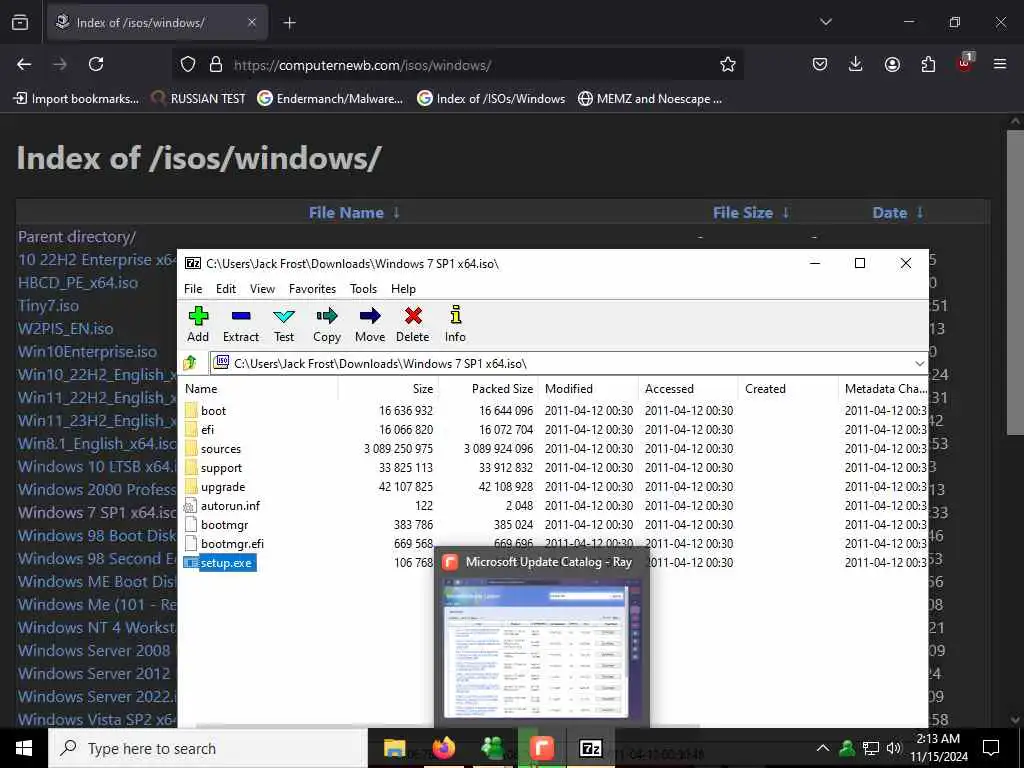The height and width of the screenshot is (768, 1024).
Task: Sort 7-Zip list by Name column
Action: (x=259, y=389)
